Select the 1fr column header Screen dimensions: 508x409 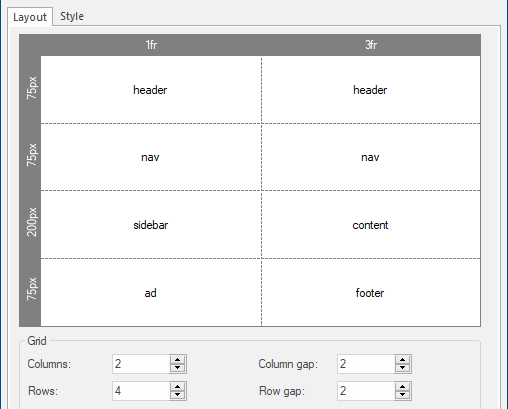[x=151, y=45]
